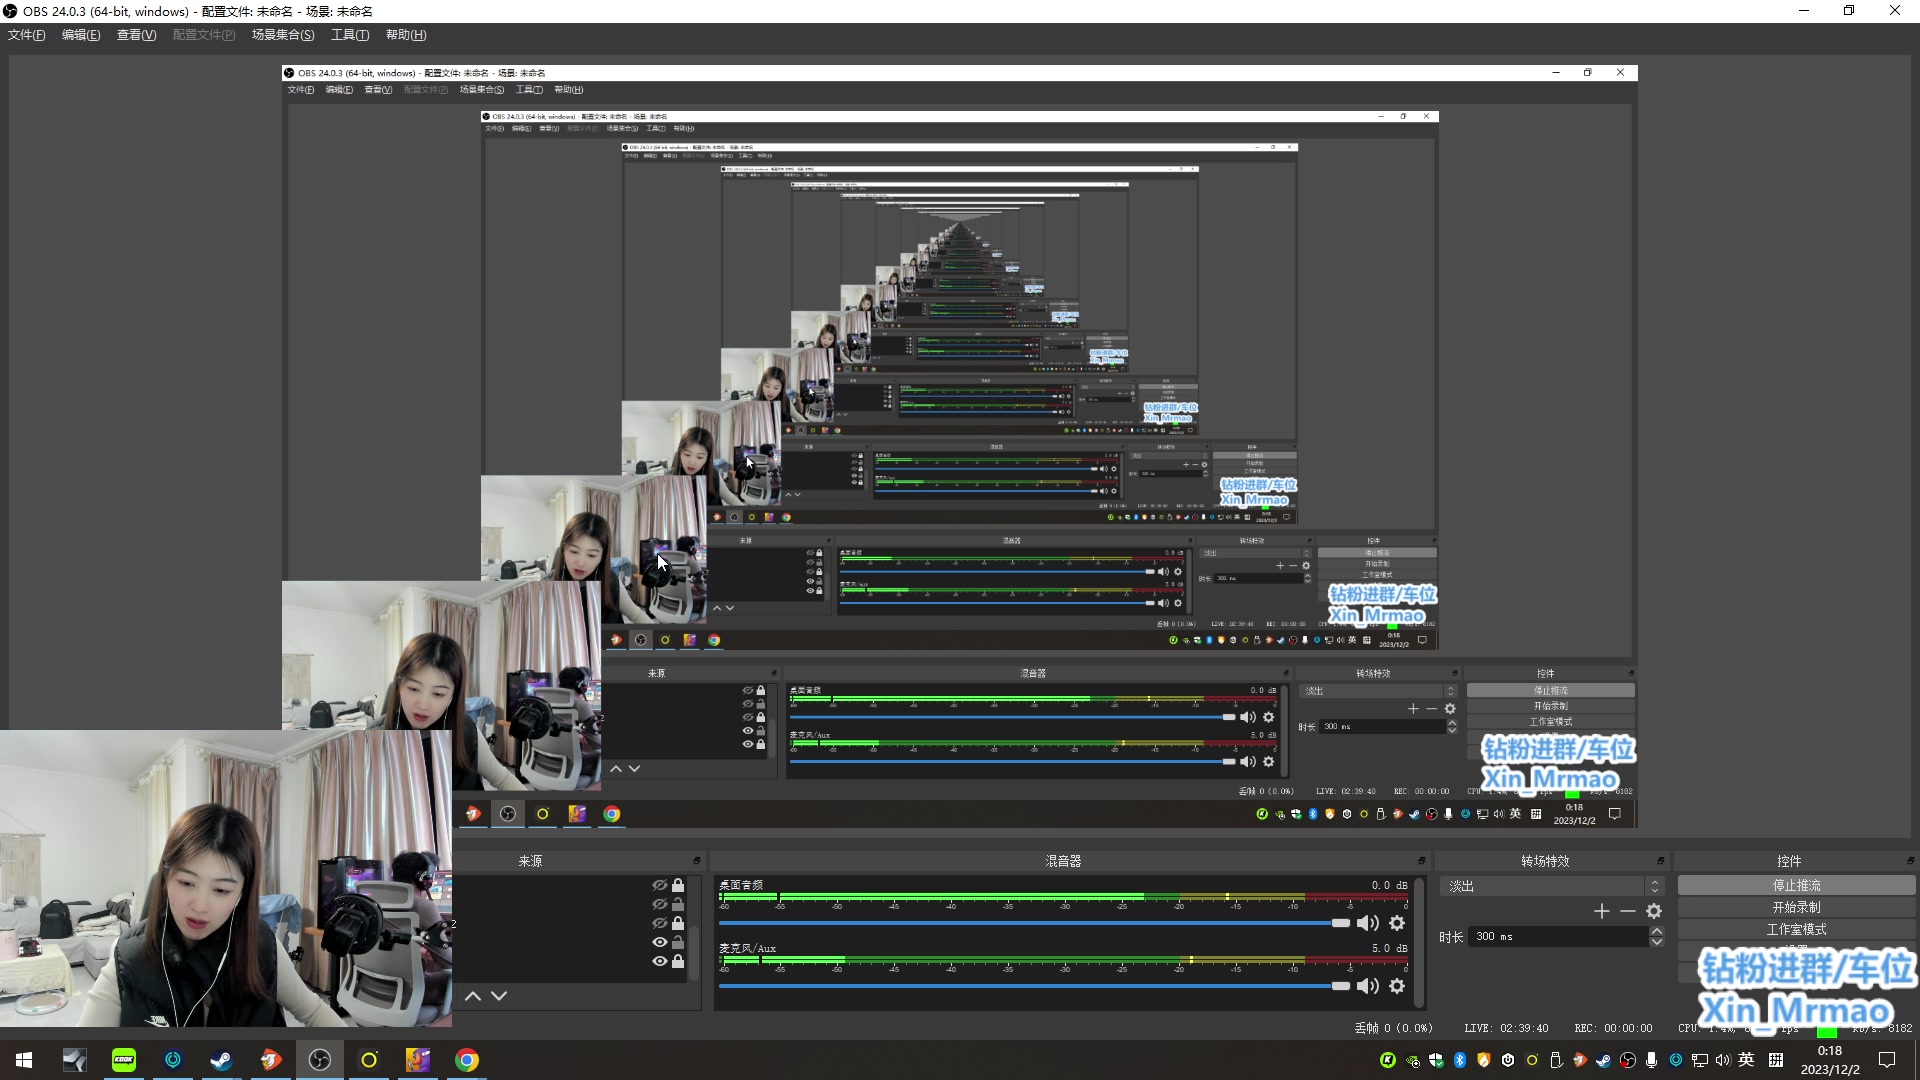
Task: Open the Windows Start menu
Action: point(24,1060)
